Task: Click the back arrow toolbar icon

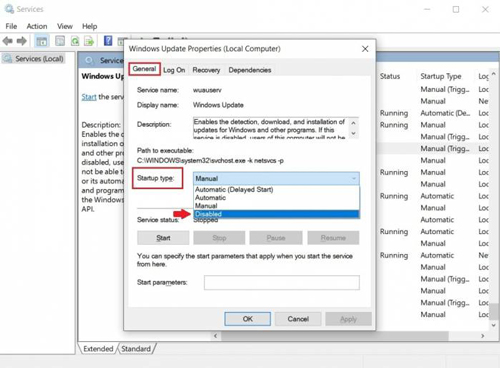Action: [x=8, y=41]
